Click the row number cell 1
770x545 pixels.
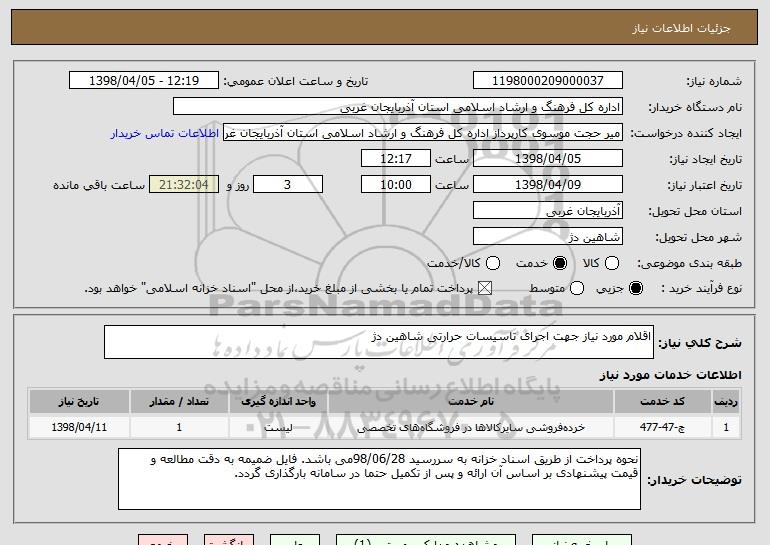[726, 427]
